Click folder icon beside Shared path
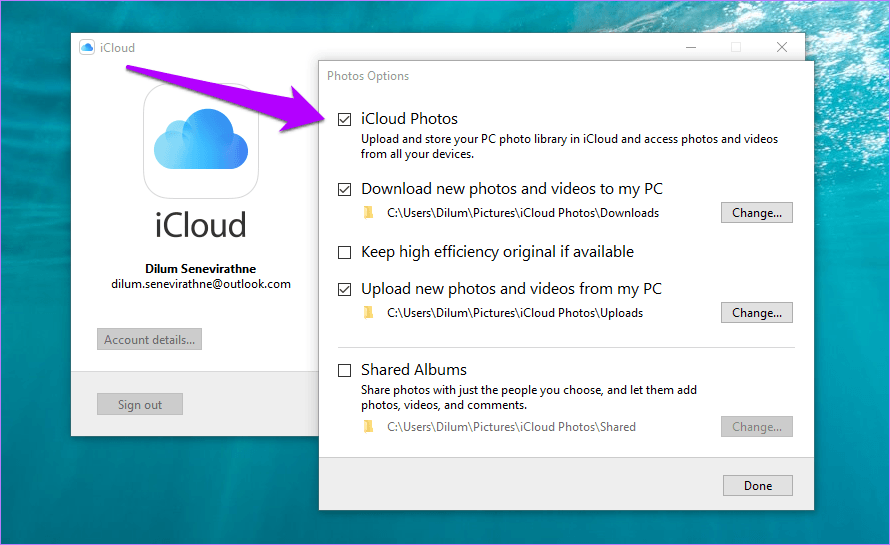The image size is (890, 545). [x=369, y=427]
